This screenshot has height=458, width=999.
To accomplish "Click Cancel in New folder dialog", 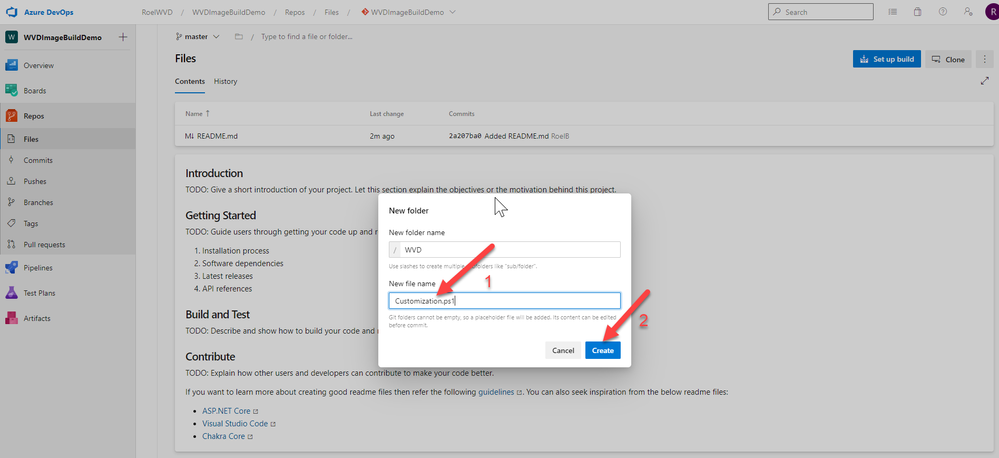I will [563, 350].
